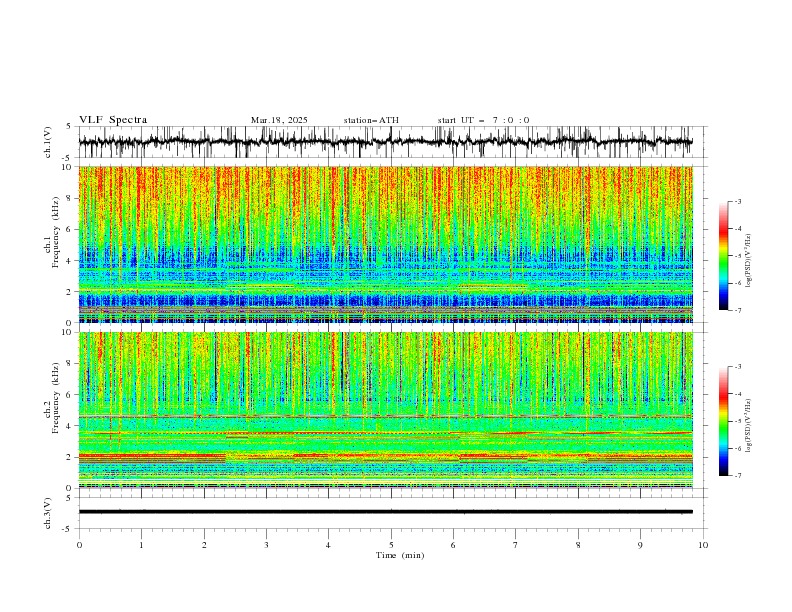Click the ch.1 spectrogram panel
This screenshot has width=792, height=612.
click(386, 244)
